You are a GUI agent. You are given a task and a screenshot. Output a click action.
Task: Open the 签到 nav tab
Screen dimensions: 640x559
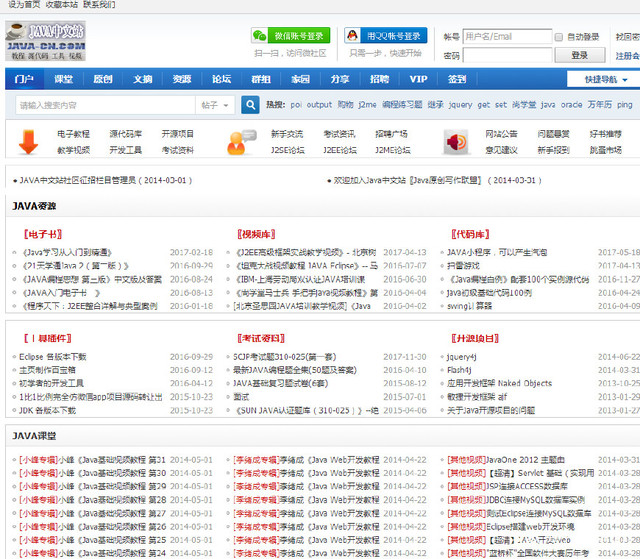[x=457, y=79]
